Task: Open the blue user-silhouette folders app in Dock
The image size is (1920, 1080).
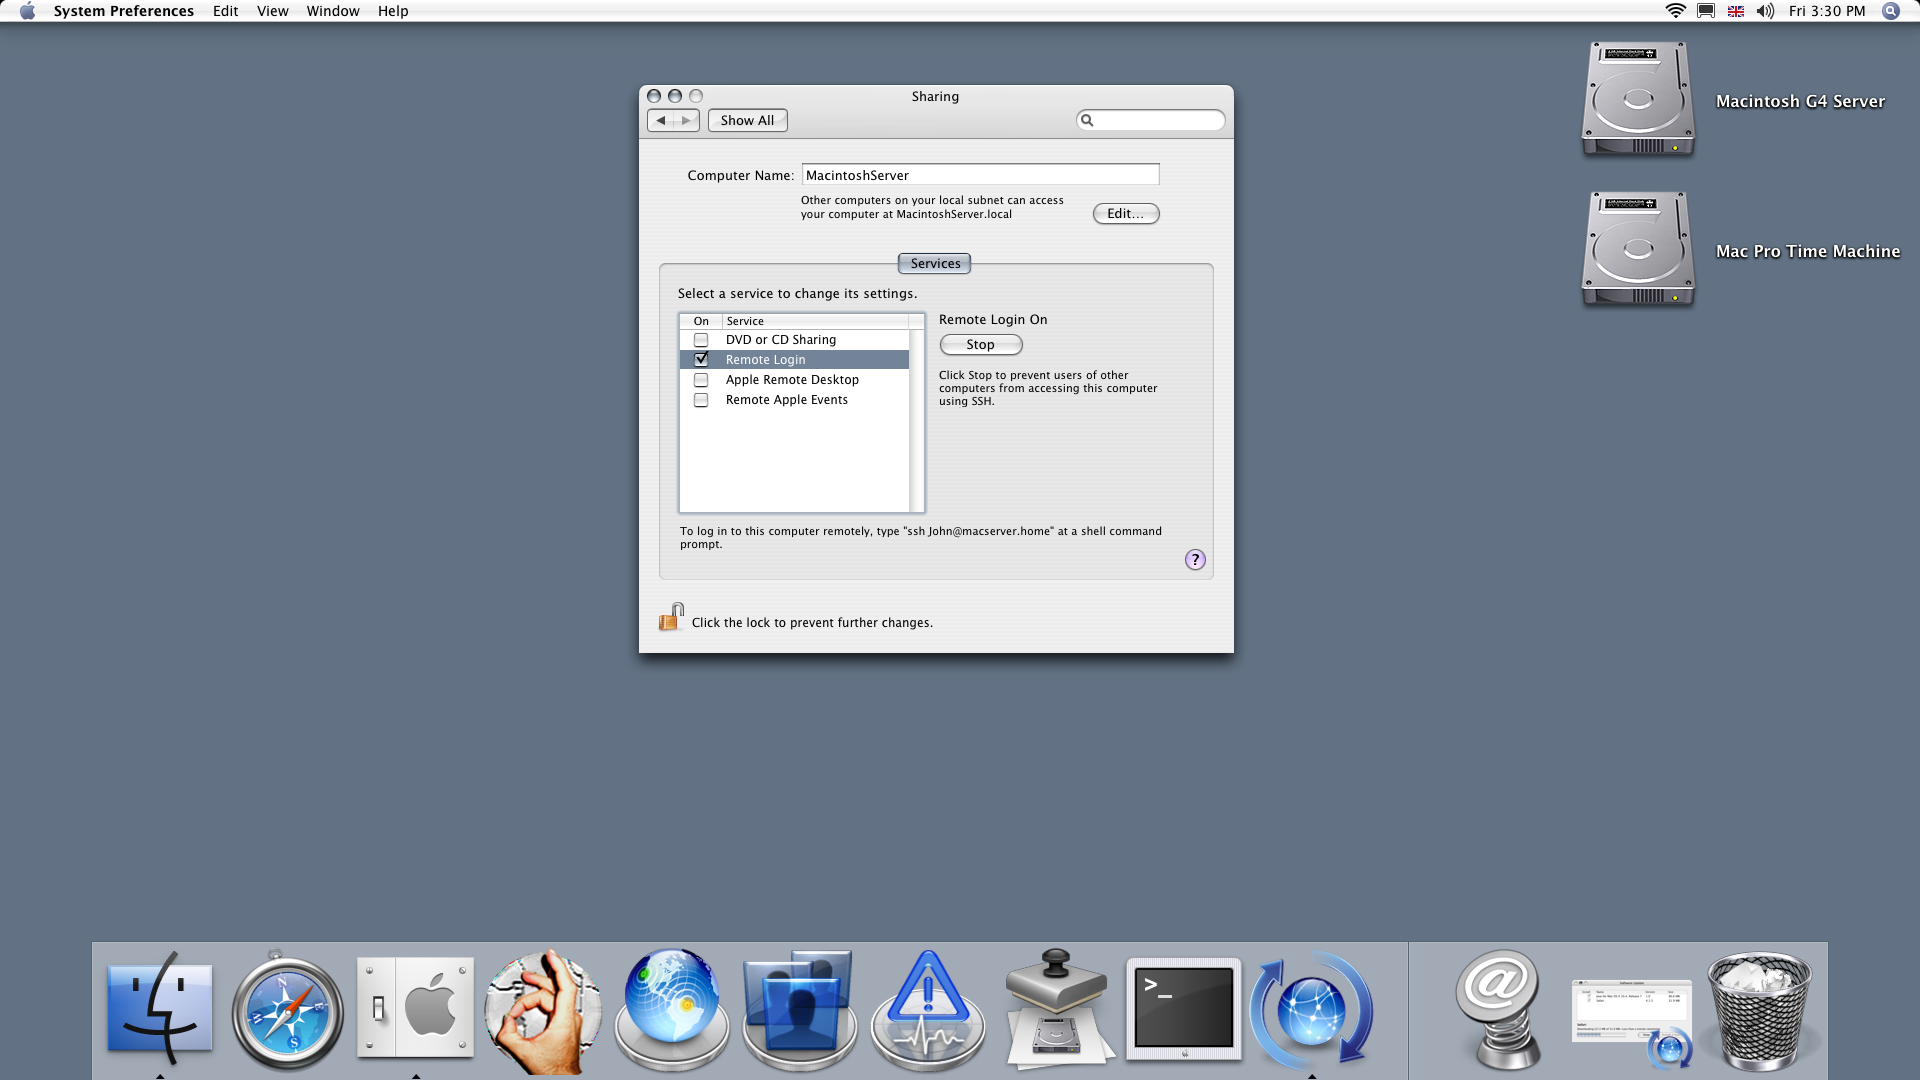Action: tap(799, 1010)
